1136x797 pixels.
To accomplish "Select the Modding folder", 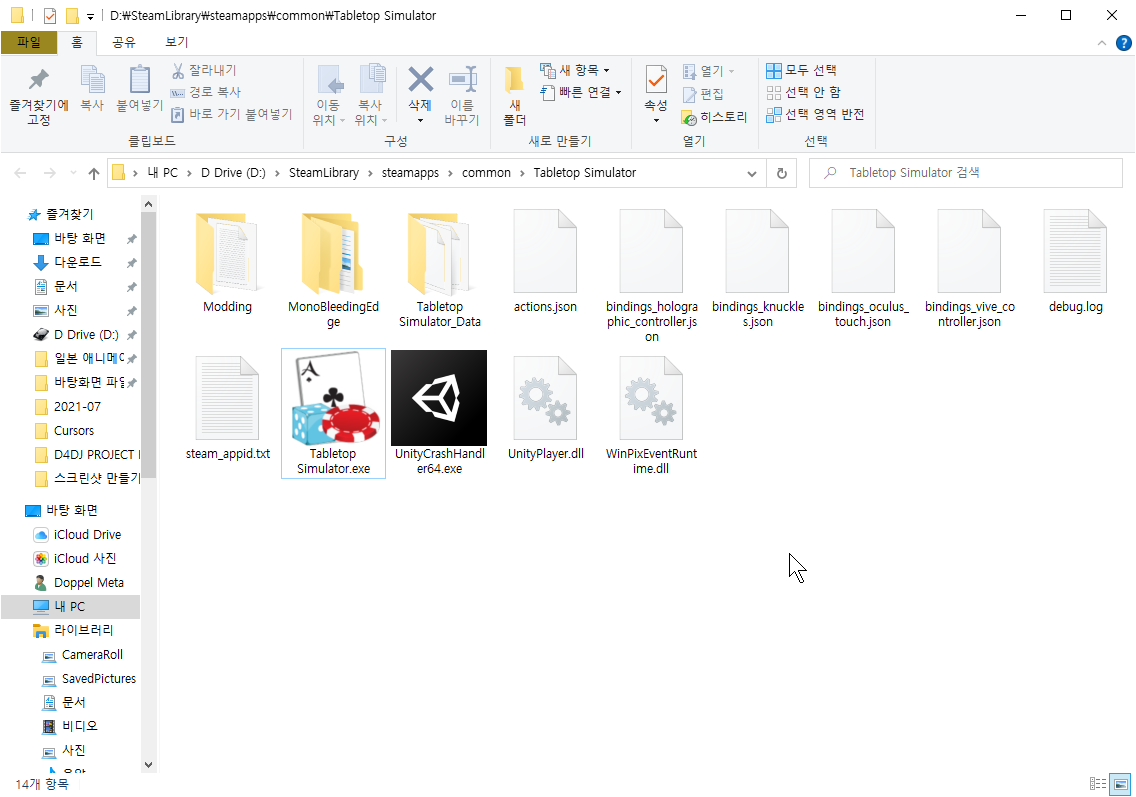I will click(227, 262).
